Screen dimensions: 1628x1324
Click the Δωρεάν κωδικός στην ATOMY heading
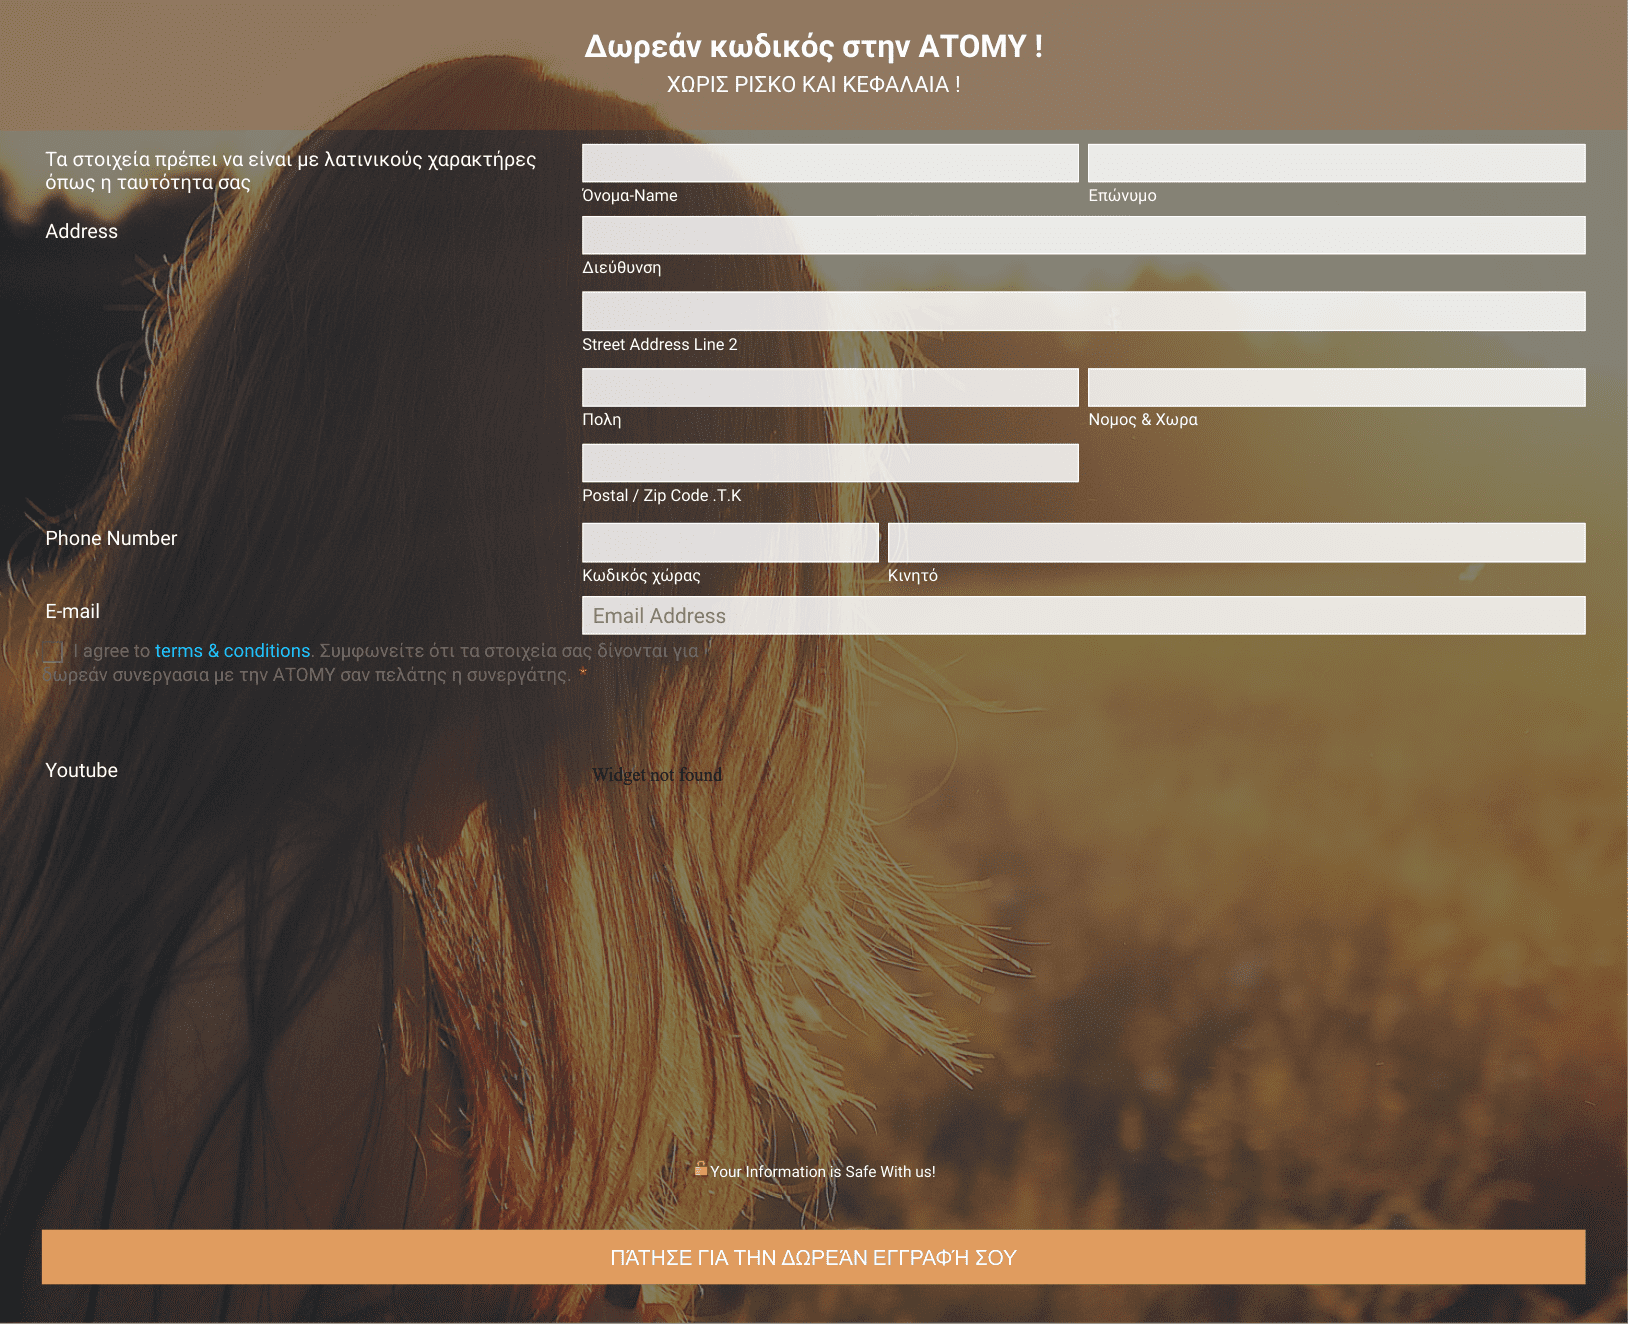pos(813,46)
